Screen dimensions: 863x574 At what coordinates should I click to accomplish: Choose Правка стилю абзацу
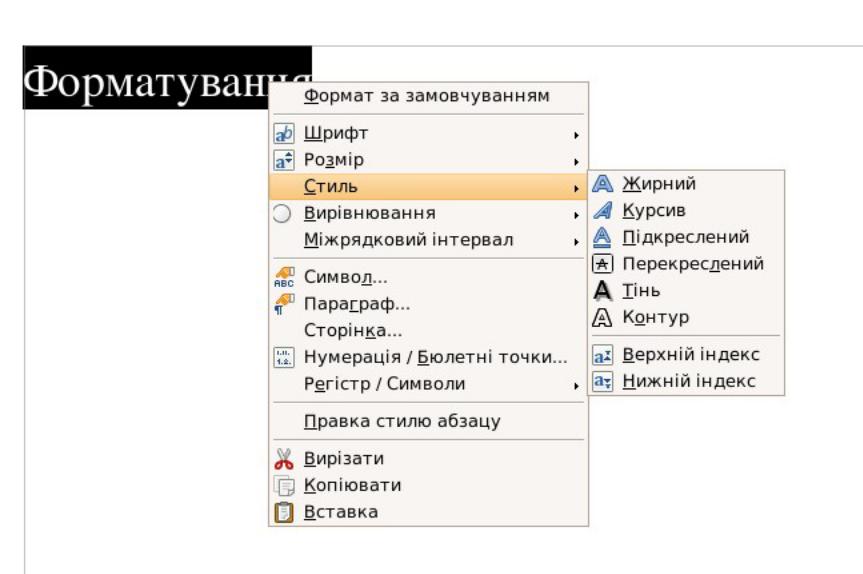(x=428, y=422)
